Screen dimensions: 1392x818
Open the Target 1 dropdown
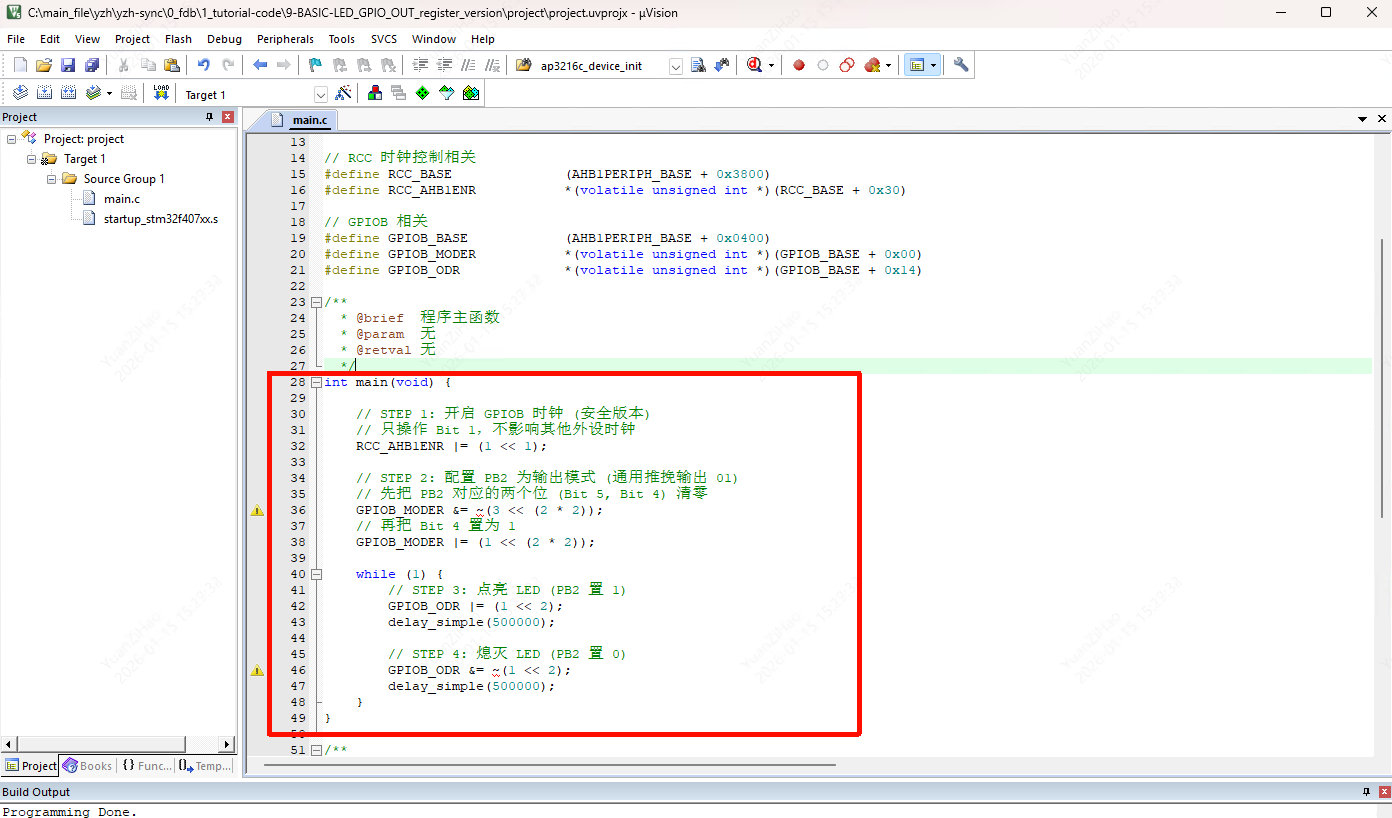tap(320, 95)
